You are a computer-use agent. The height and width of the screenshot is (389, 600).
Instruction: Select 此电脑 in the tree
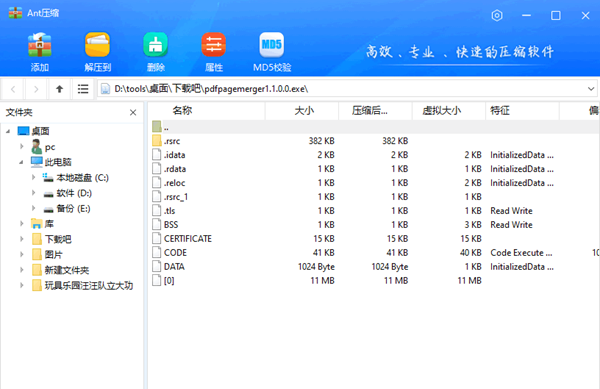point(51,162)
